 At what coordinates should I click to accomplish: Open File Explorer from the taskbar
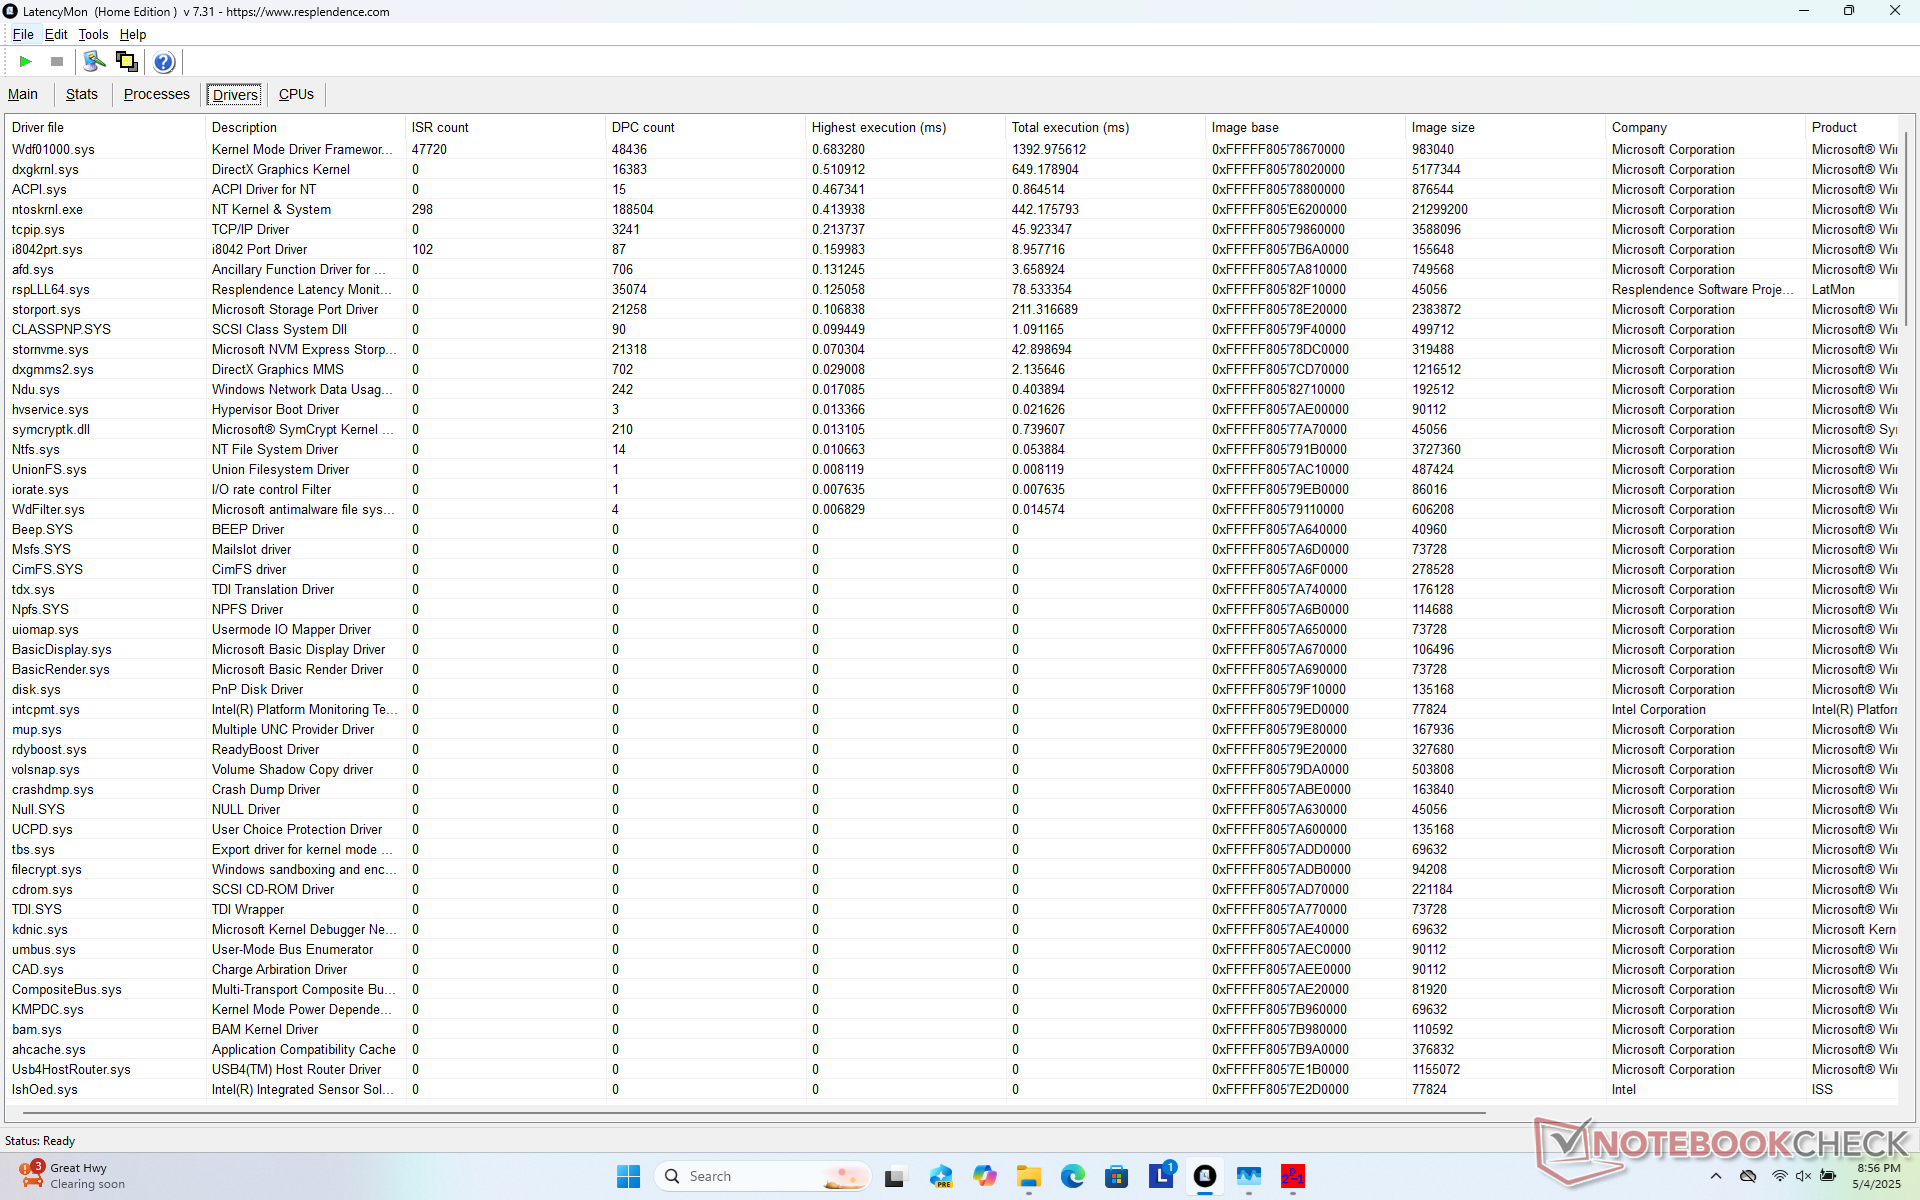[x=1029, y=1176]
